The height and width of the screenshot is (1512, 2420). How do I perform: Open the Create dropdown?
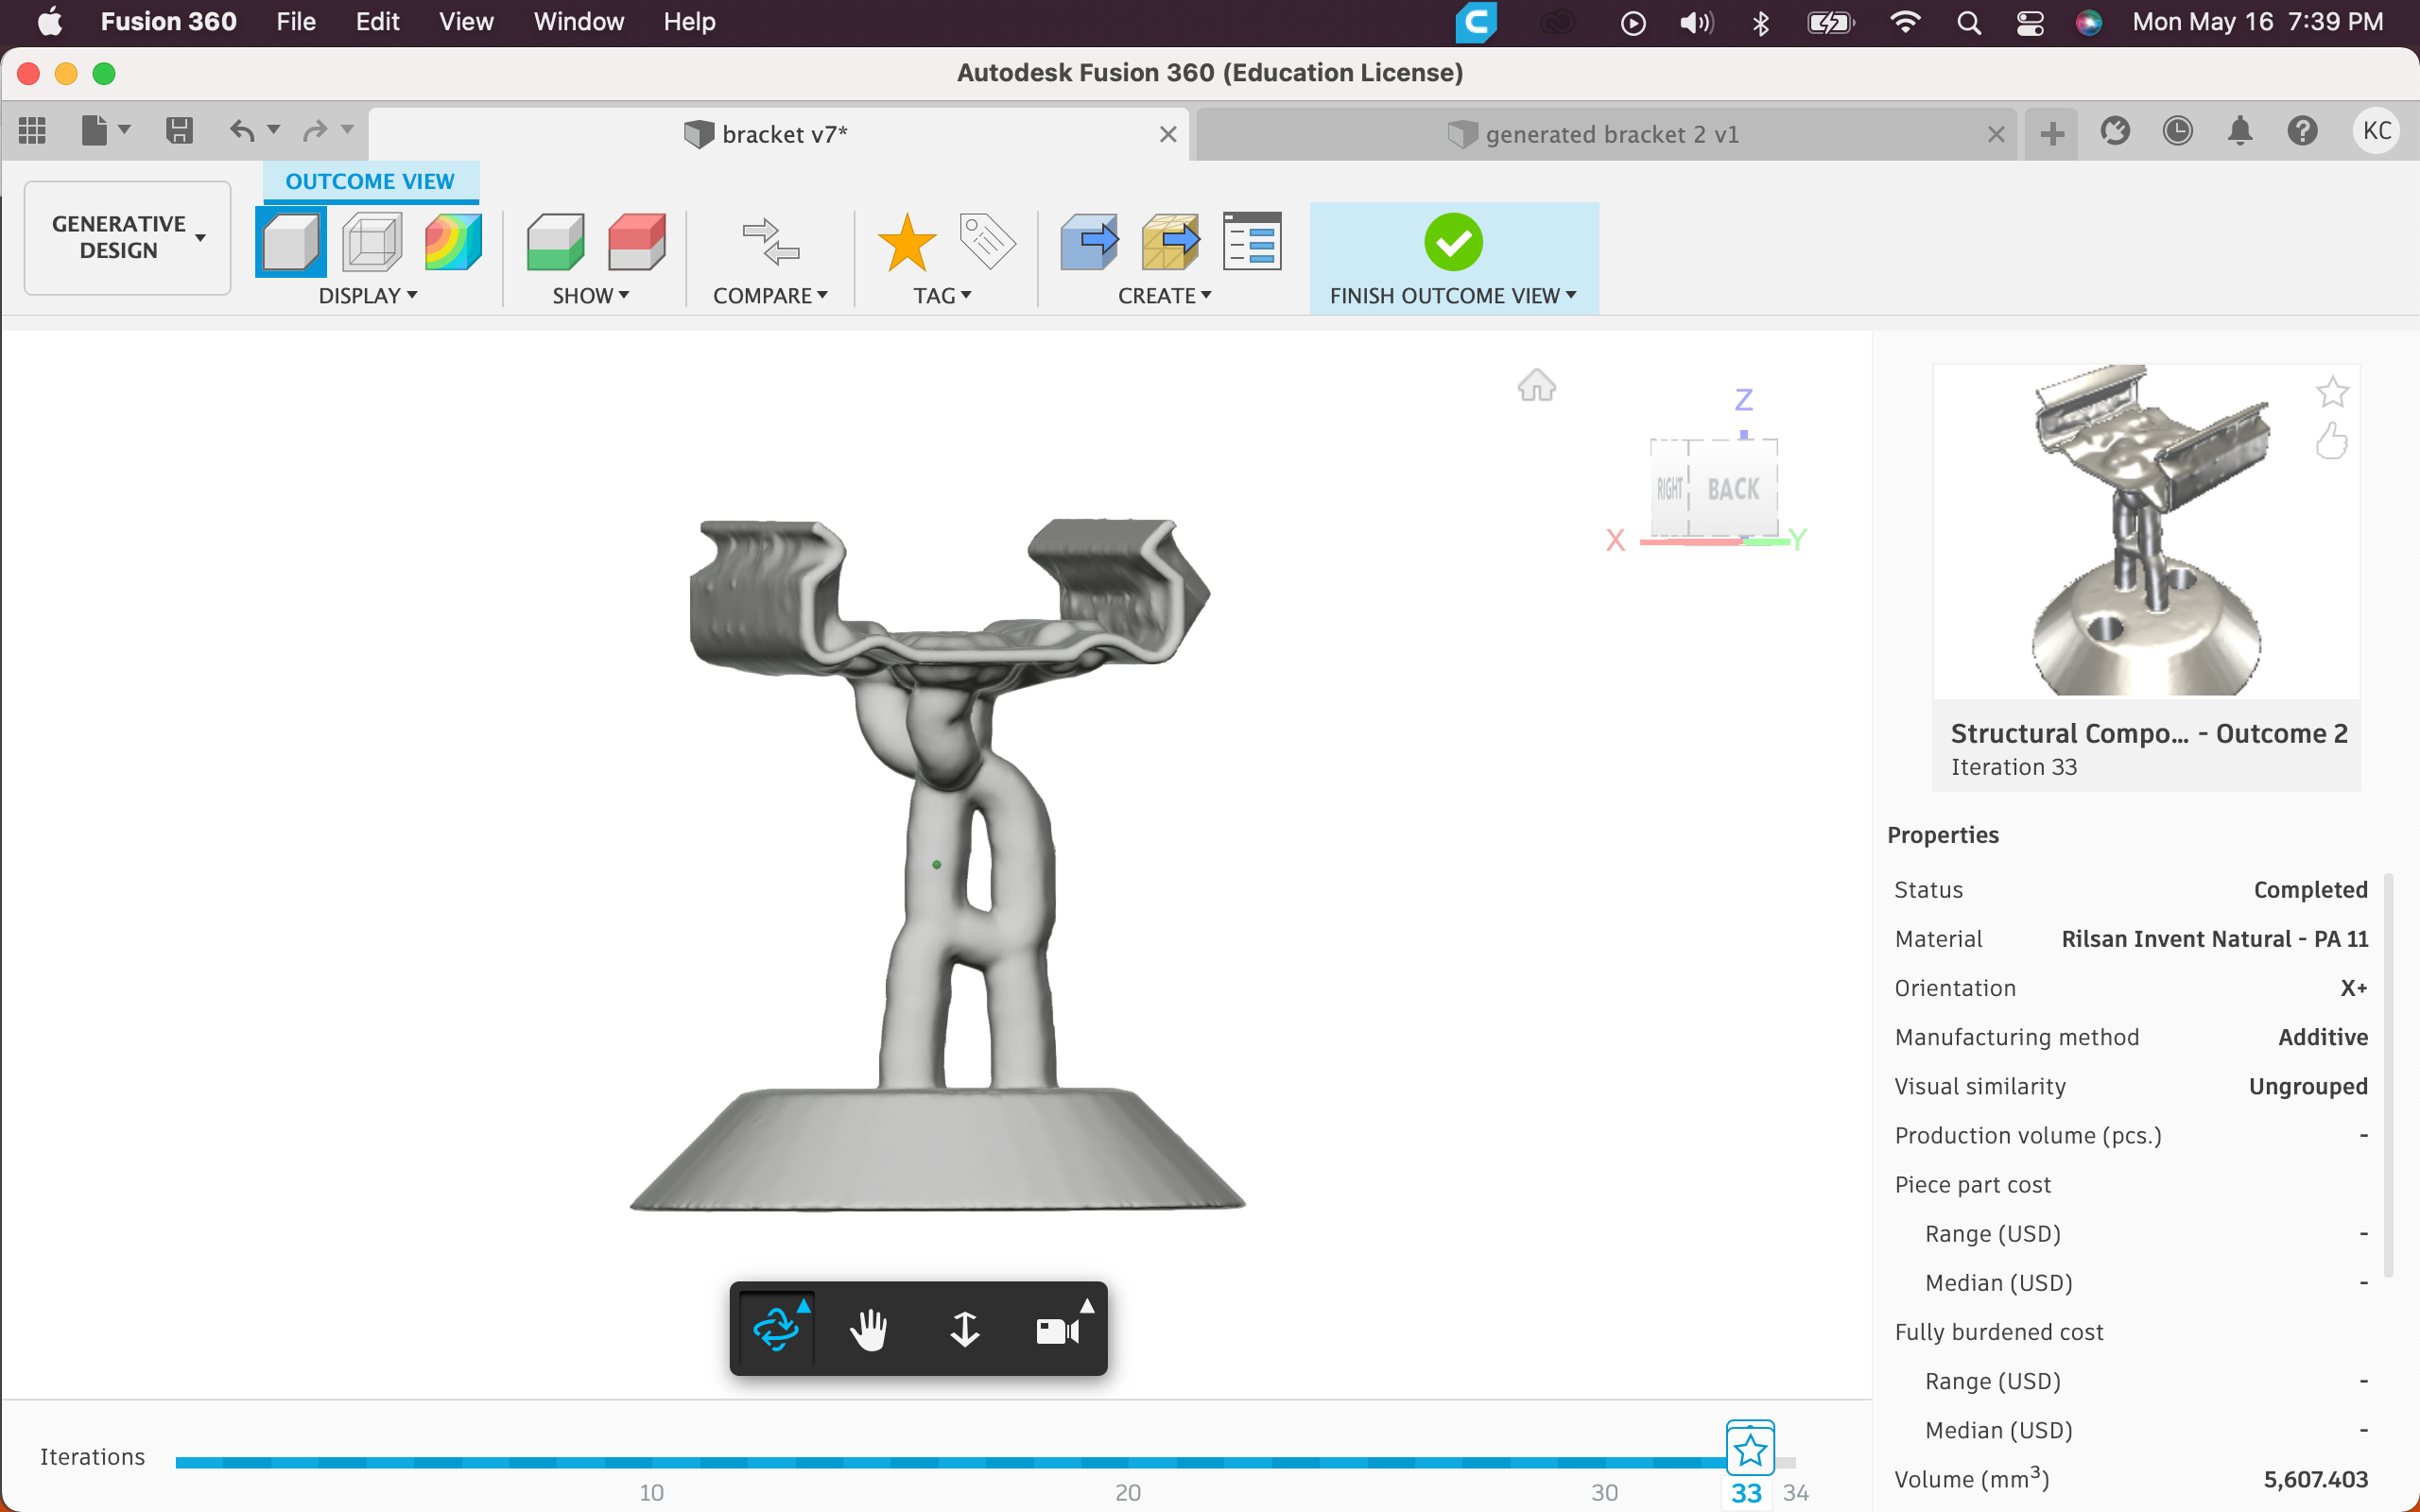coord(1163,295)
